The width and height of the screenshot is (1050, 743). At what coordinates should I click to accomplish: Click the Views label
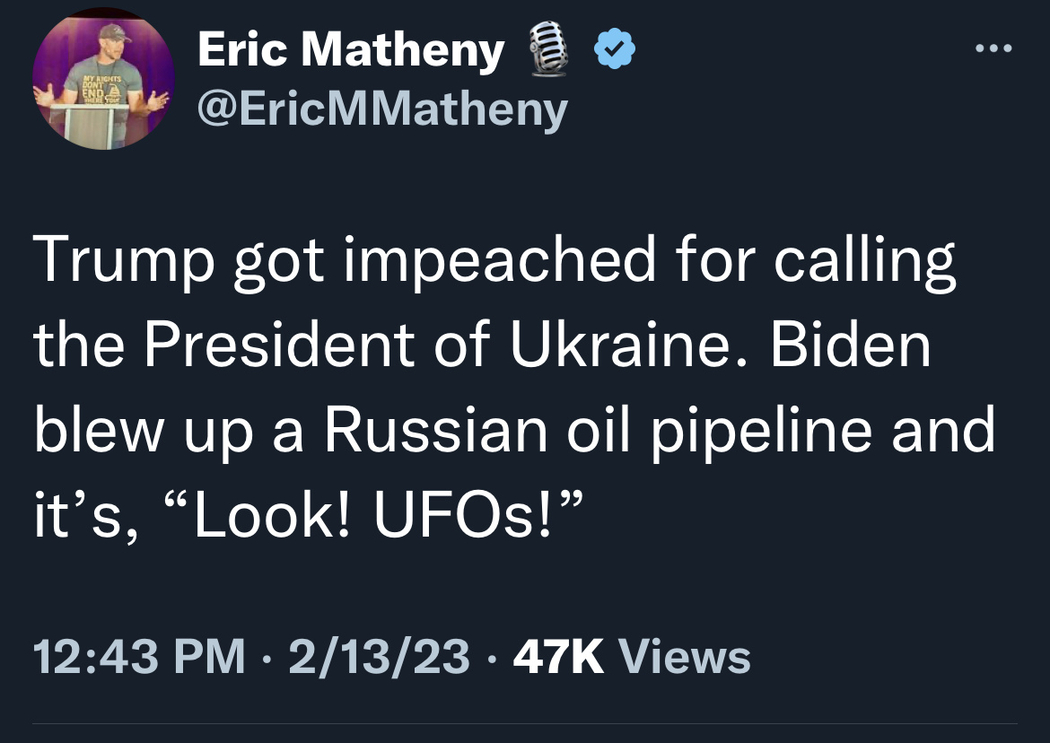click(685, 657)
